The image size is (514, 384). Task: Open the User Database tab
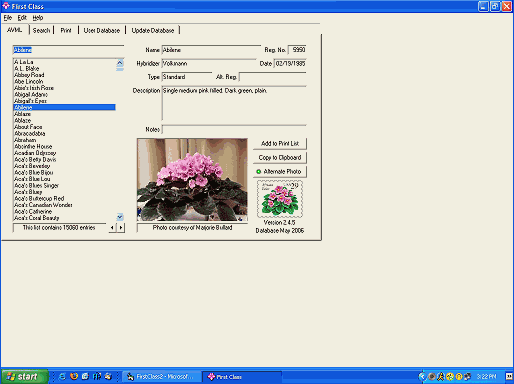point(102,30)
